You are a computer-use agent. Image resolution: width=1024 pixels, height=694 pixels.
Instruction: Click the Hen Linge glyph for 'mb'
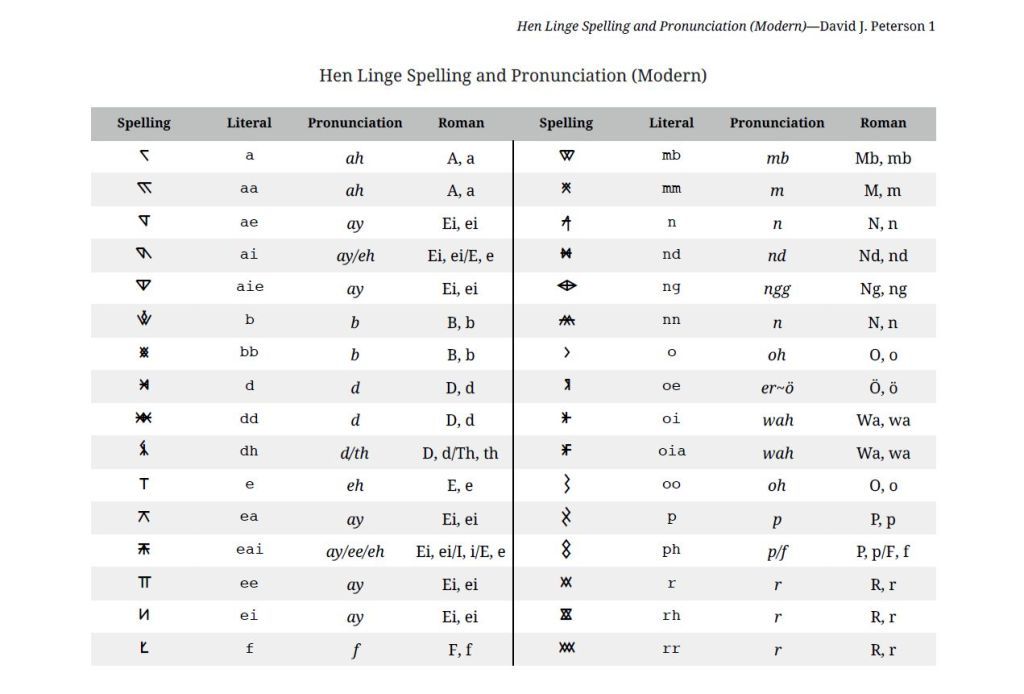coord(566,155)
